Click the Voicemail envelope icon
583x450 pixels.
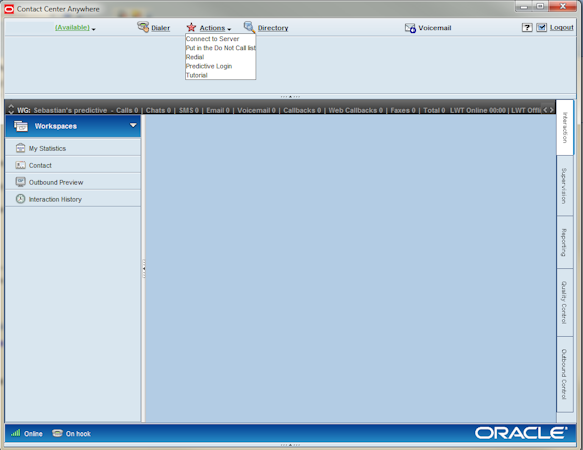410,28
